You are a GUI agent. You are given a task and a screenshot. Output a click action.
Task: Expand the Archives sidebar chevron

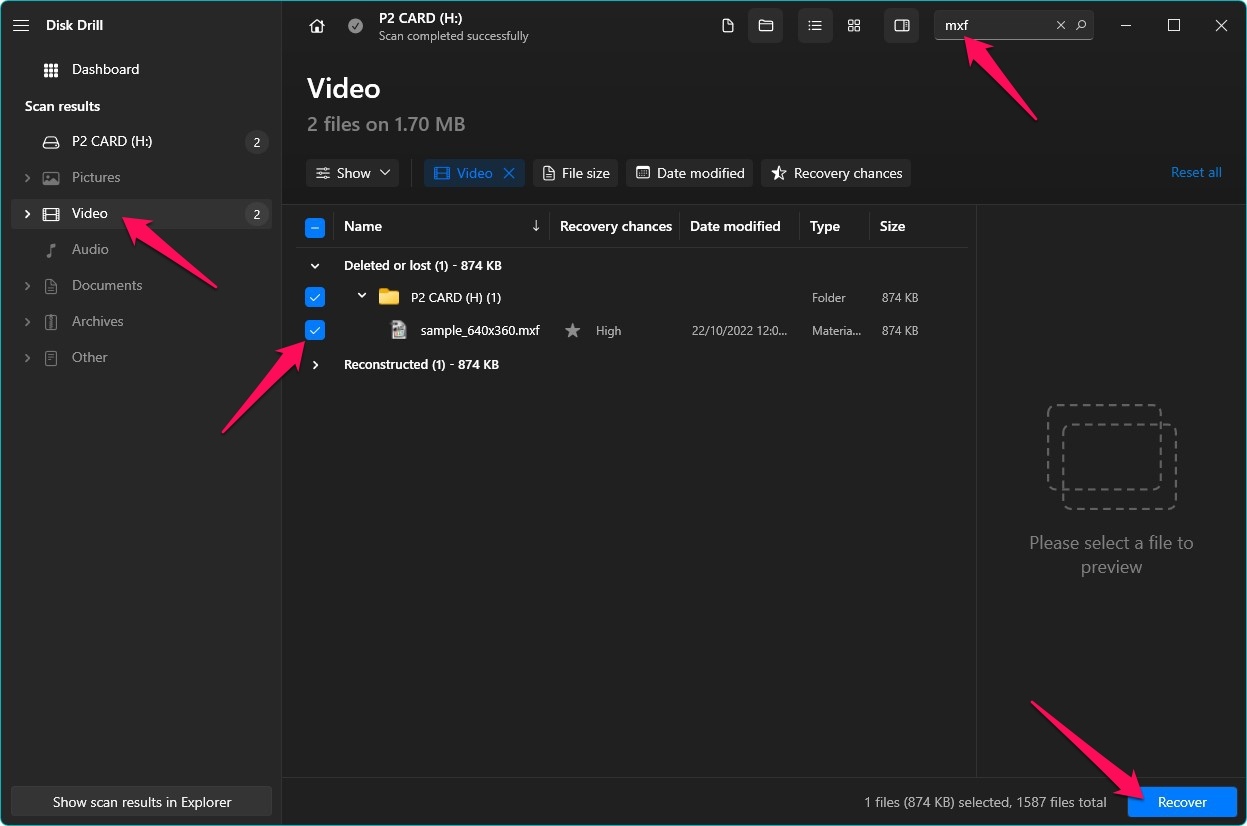pyautogui.click(x=27, y=322)
